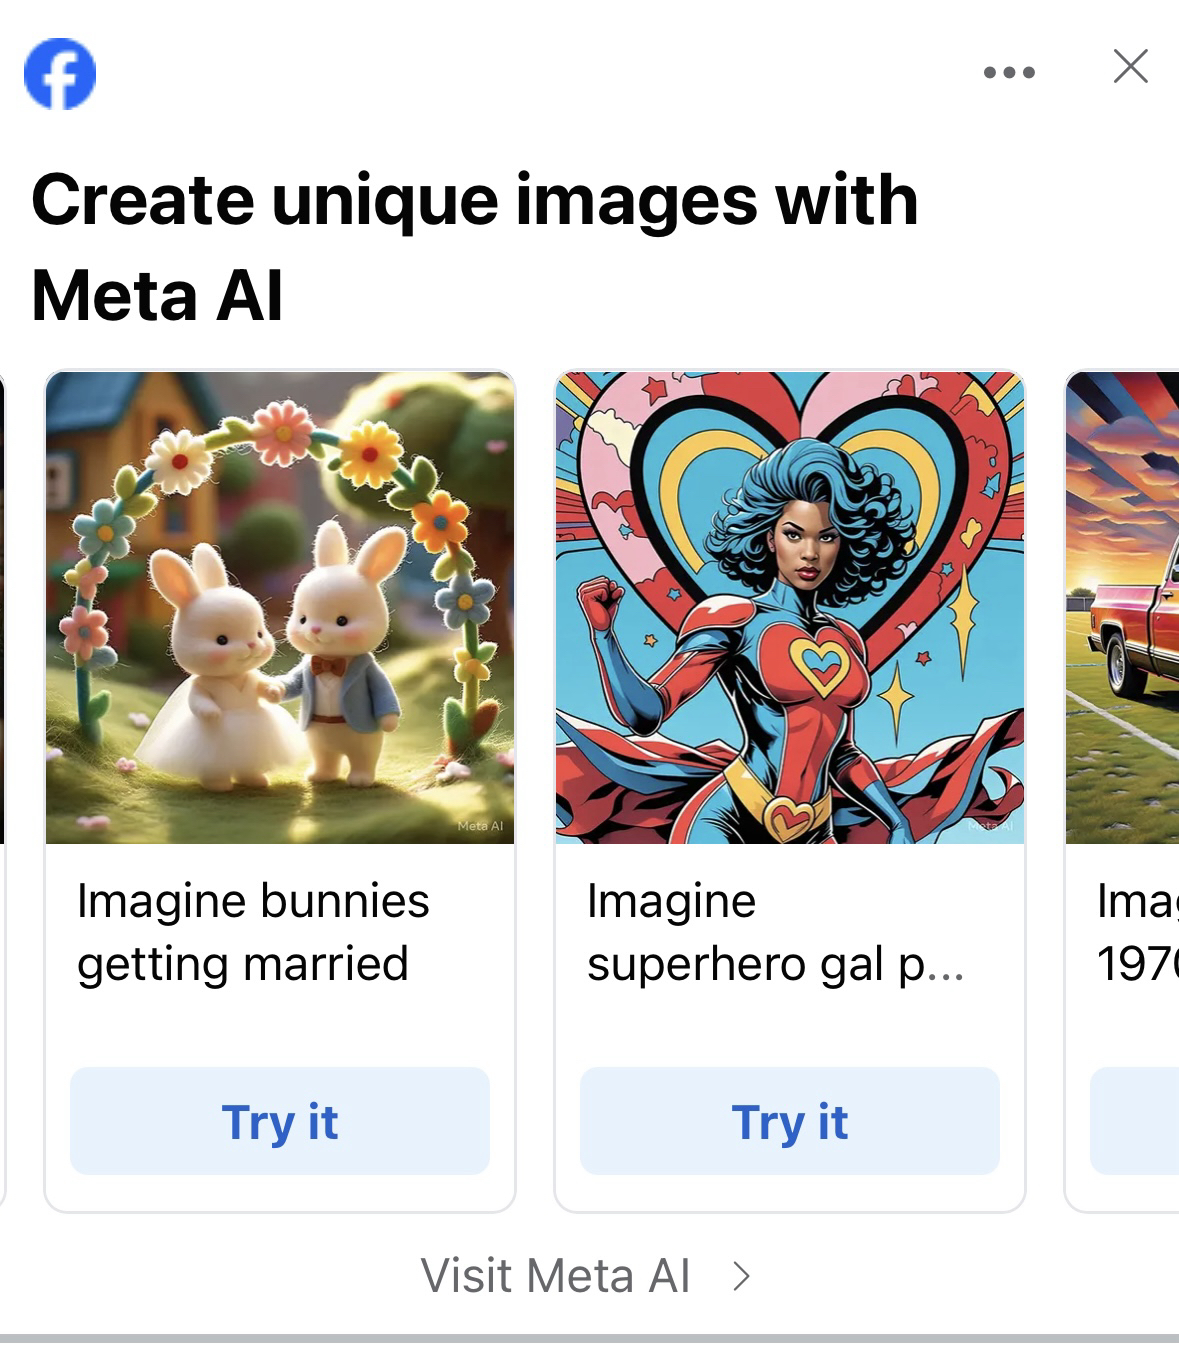
Task: Click the heart emblem on superhero's chest
Action: (822, 662)
